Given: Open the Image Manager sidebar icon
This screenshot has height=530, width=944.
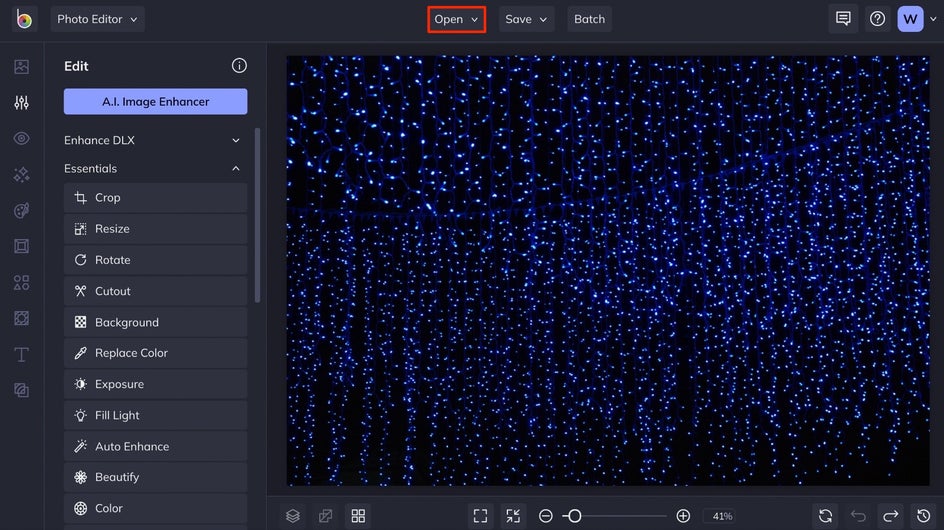Looking at the screenshot, I should (21, 67).
